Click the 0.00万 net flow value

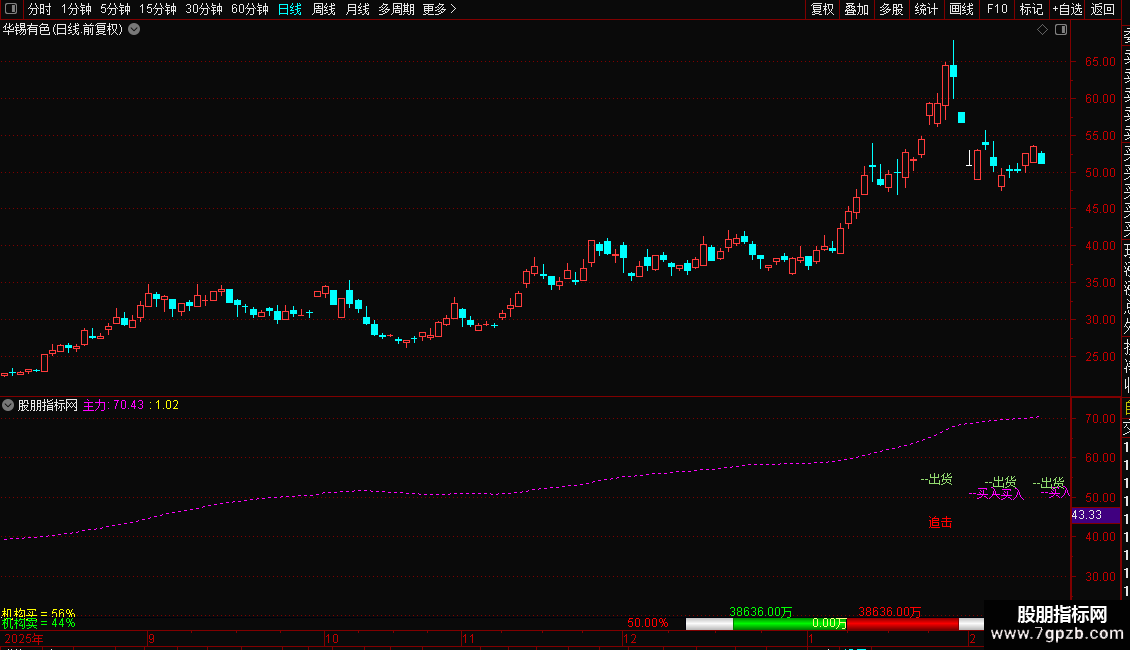point(829,623)
